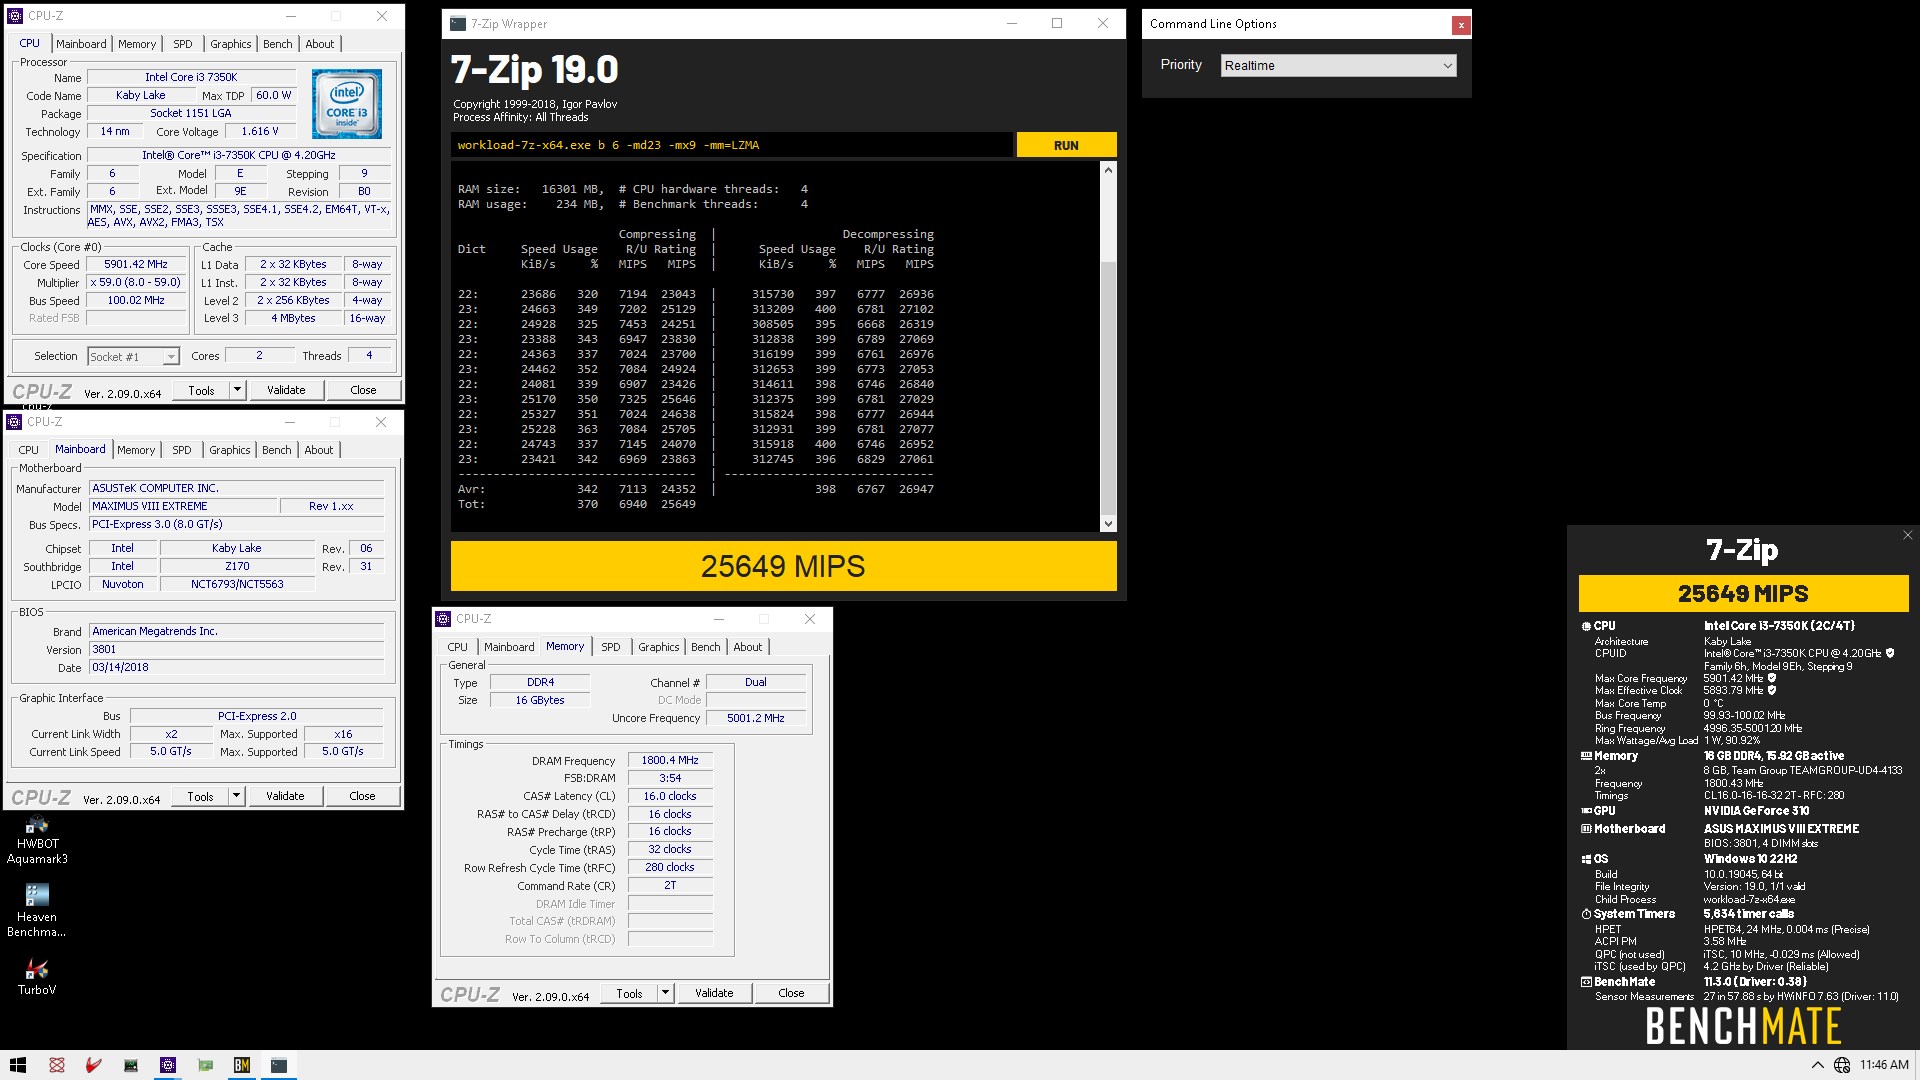1920x1080 pixels.
Task: Switch to CPU-Z from the taskbar
Action: coord(168,1065)
